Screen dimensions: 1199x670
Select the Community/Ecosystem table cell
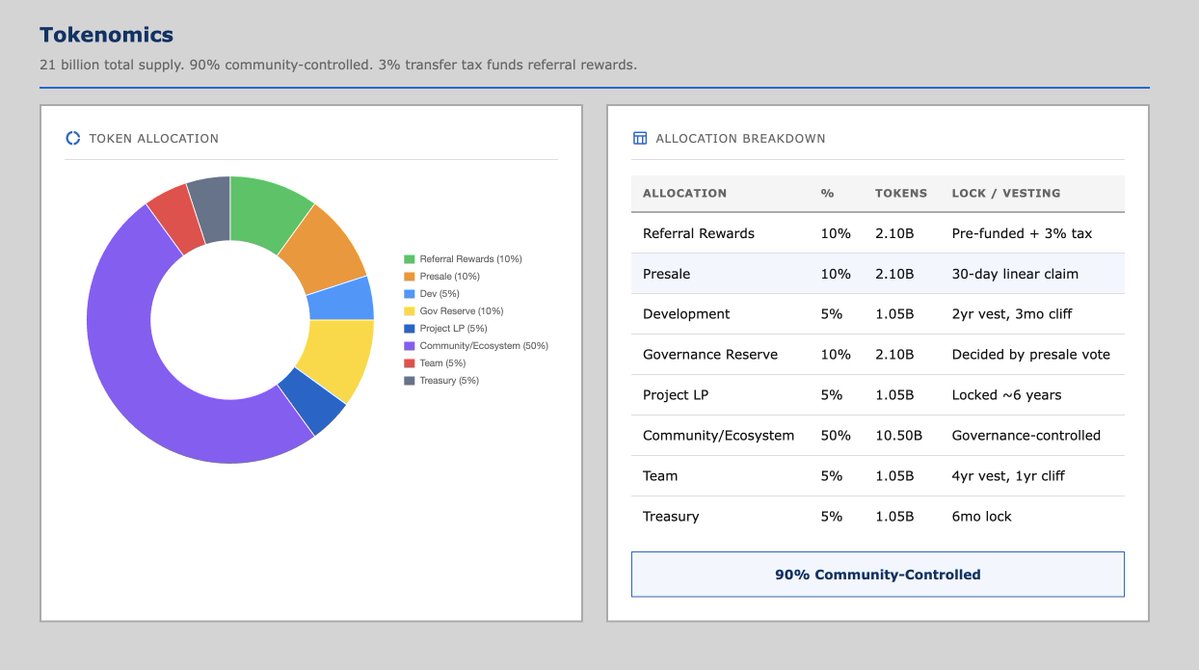coord(718,436)
